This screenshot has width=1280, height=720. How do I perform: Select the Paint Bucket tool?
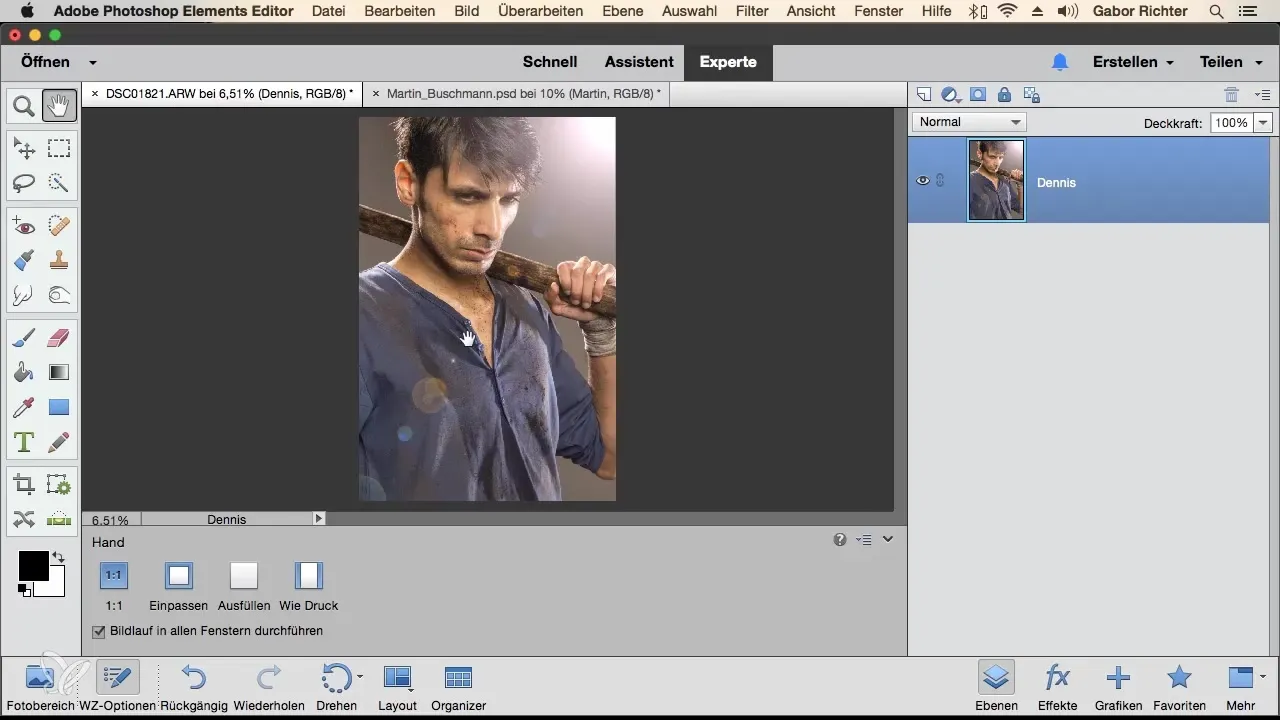(x=24, y=373)
